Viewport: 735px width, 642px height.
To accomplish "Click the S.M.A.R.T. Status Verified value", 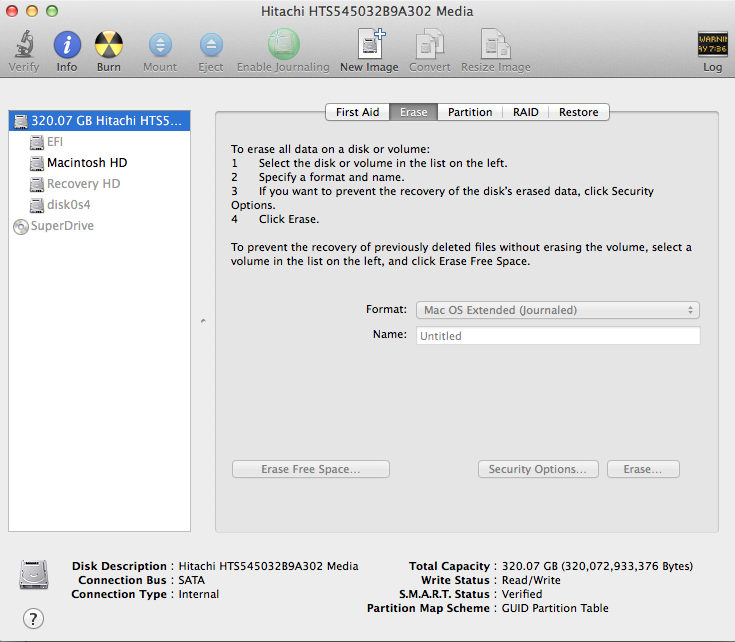I will (x=522, y=594).
